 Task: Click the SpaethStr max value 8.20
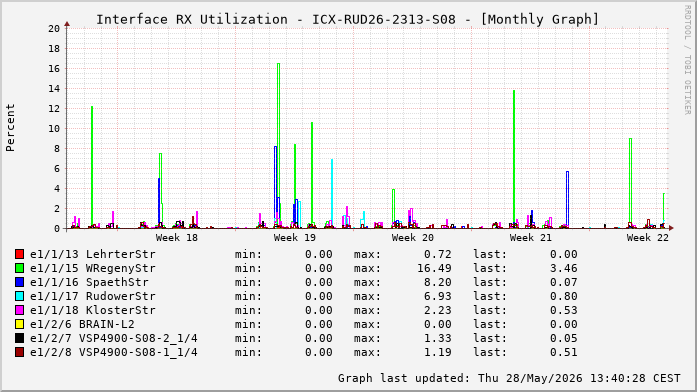438,282
